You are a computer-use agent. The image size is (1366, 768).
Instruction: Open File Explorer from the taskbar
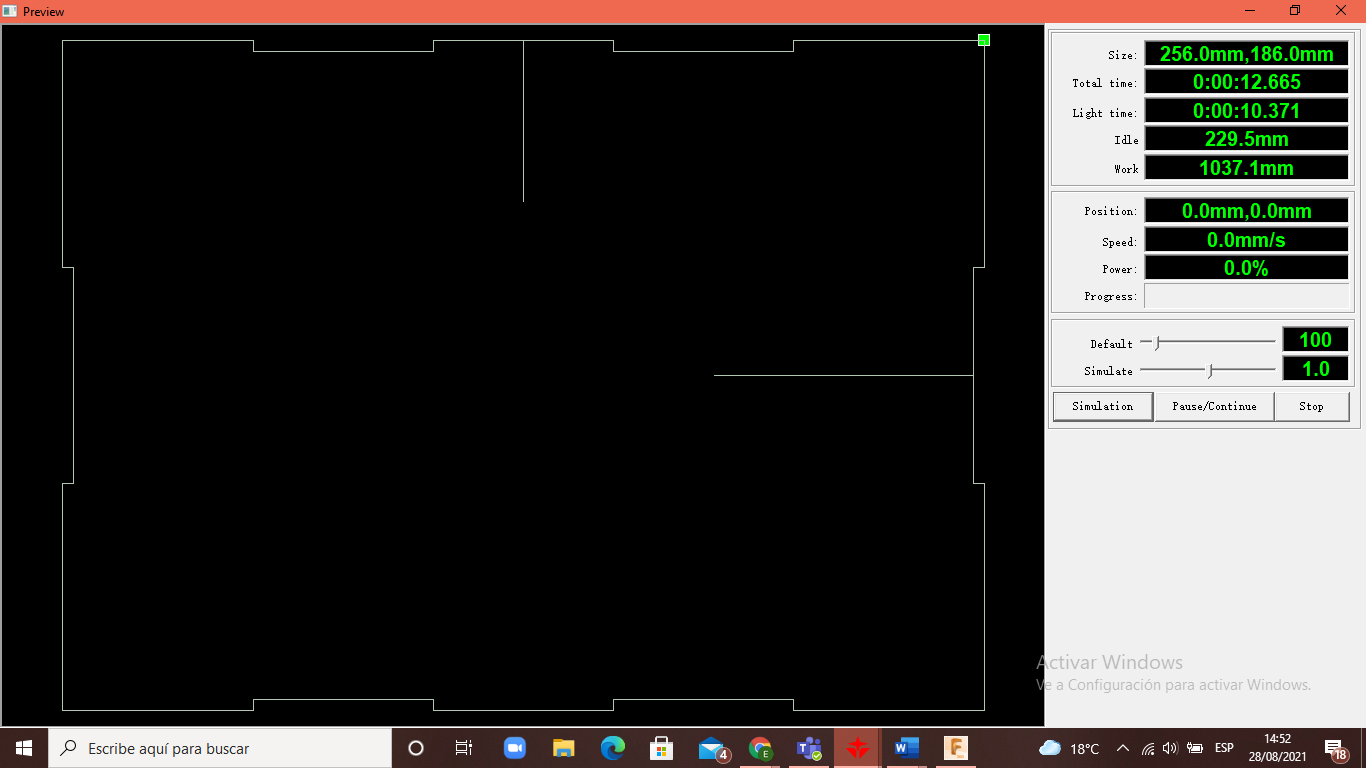[564, 748]
